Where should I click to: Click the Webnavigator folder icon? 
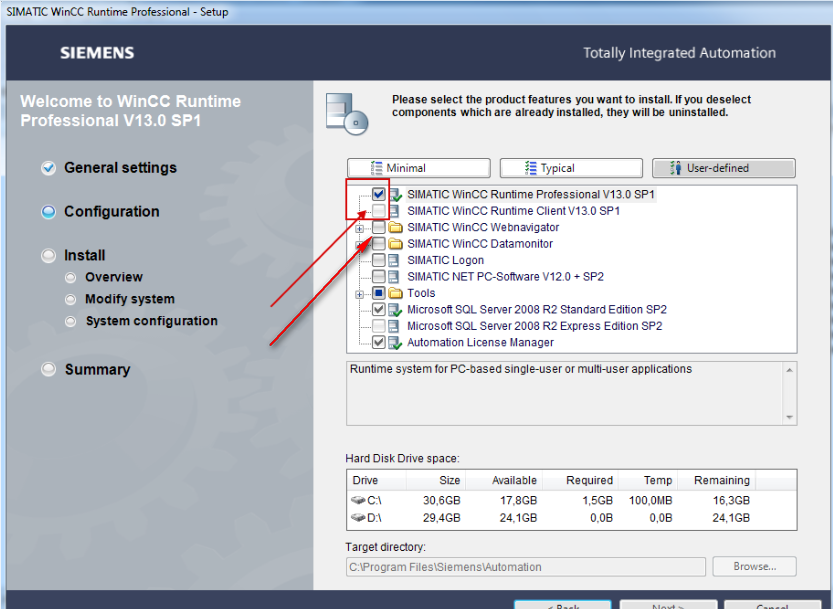[x=395, y=227]
